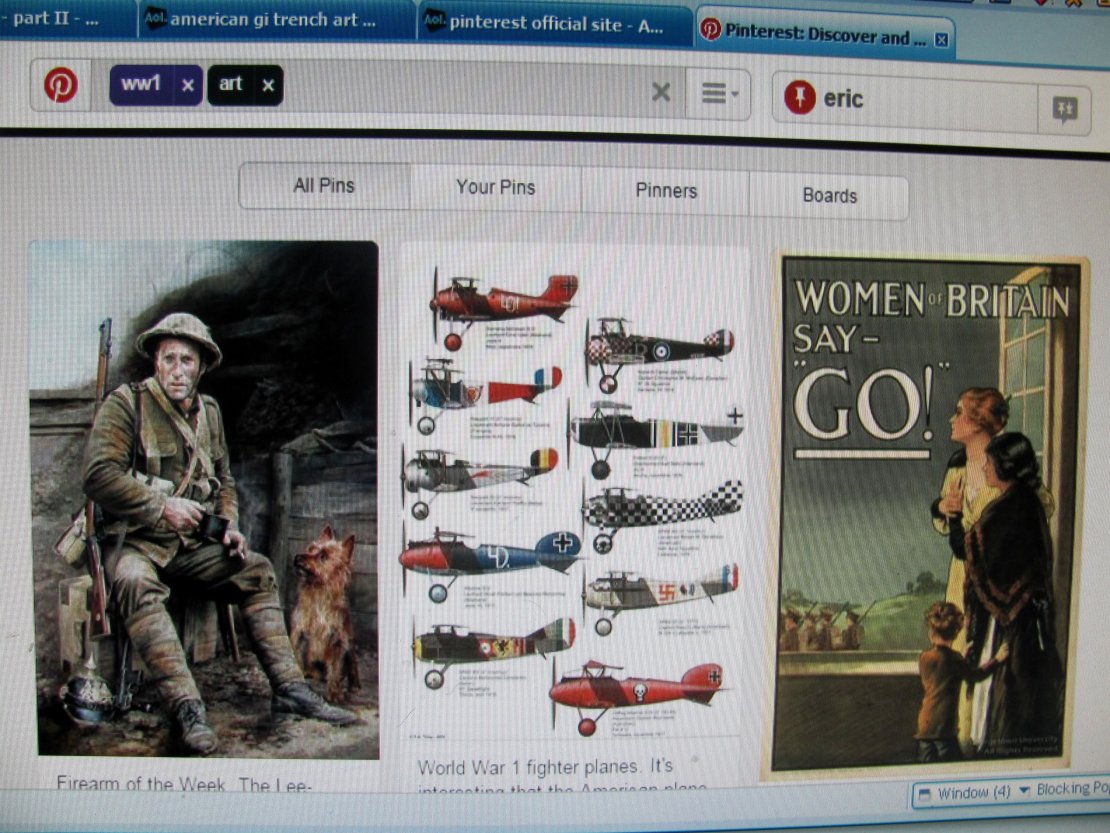This screenshot has width=1110, height=833.
Task: Open the categories menu dropdown
Action: [x=719, y=93]
